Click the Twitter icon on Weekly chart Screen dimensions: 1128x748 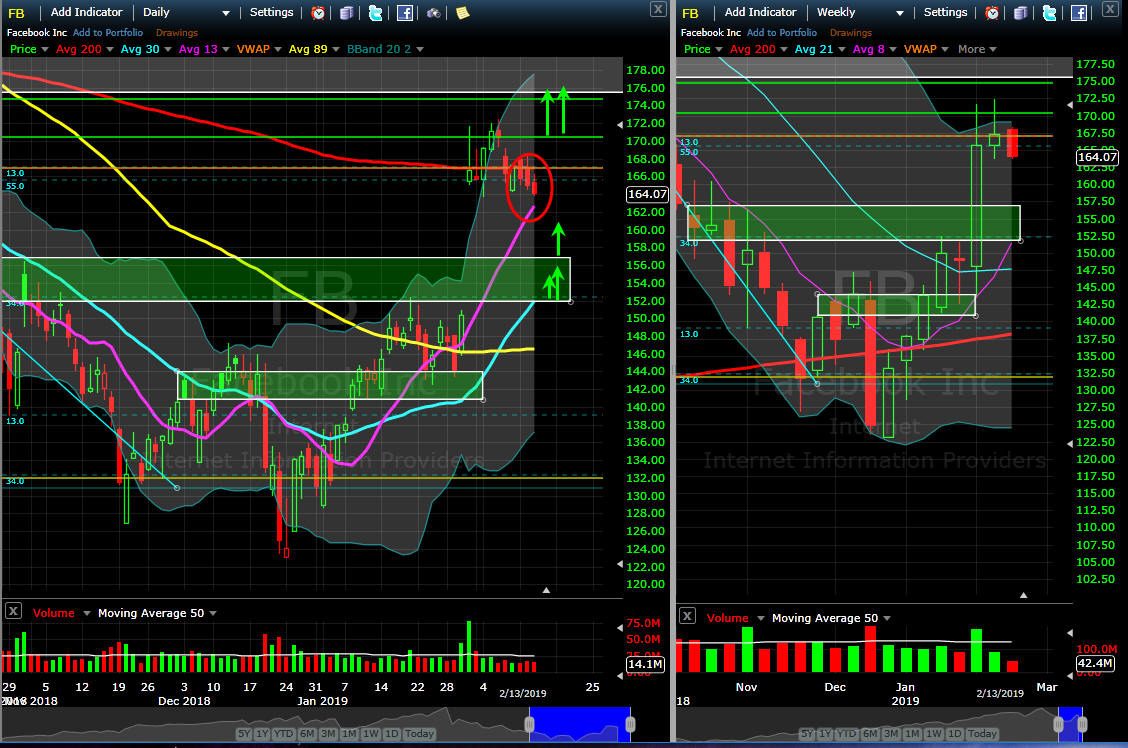(1049, 13)
